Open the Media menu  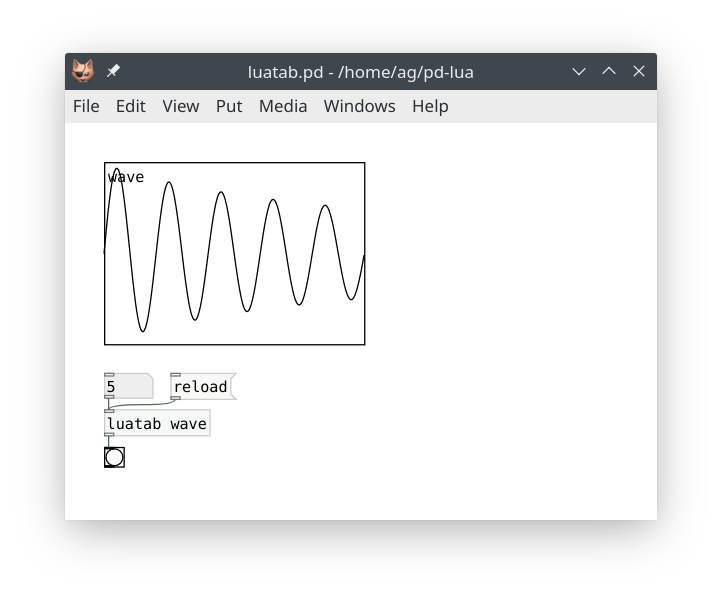283,106
